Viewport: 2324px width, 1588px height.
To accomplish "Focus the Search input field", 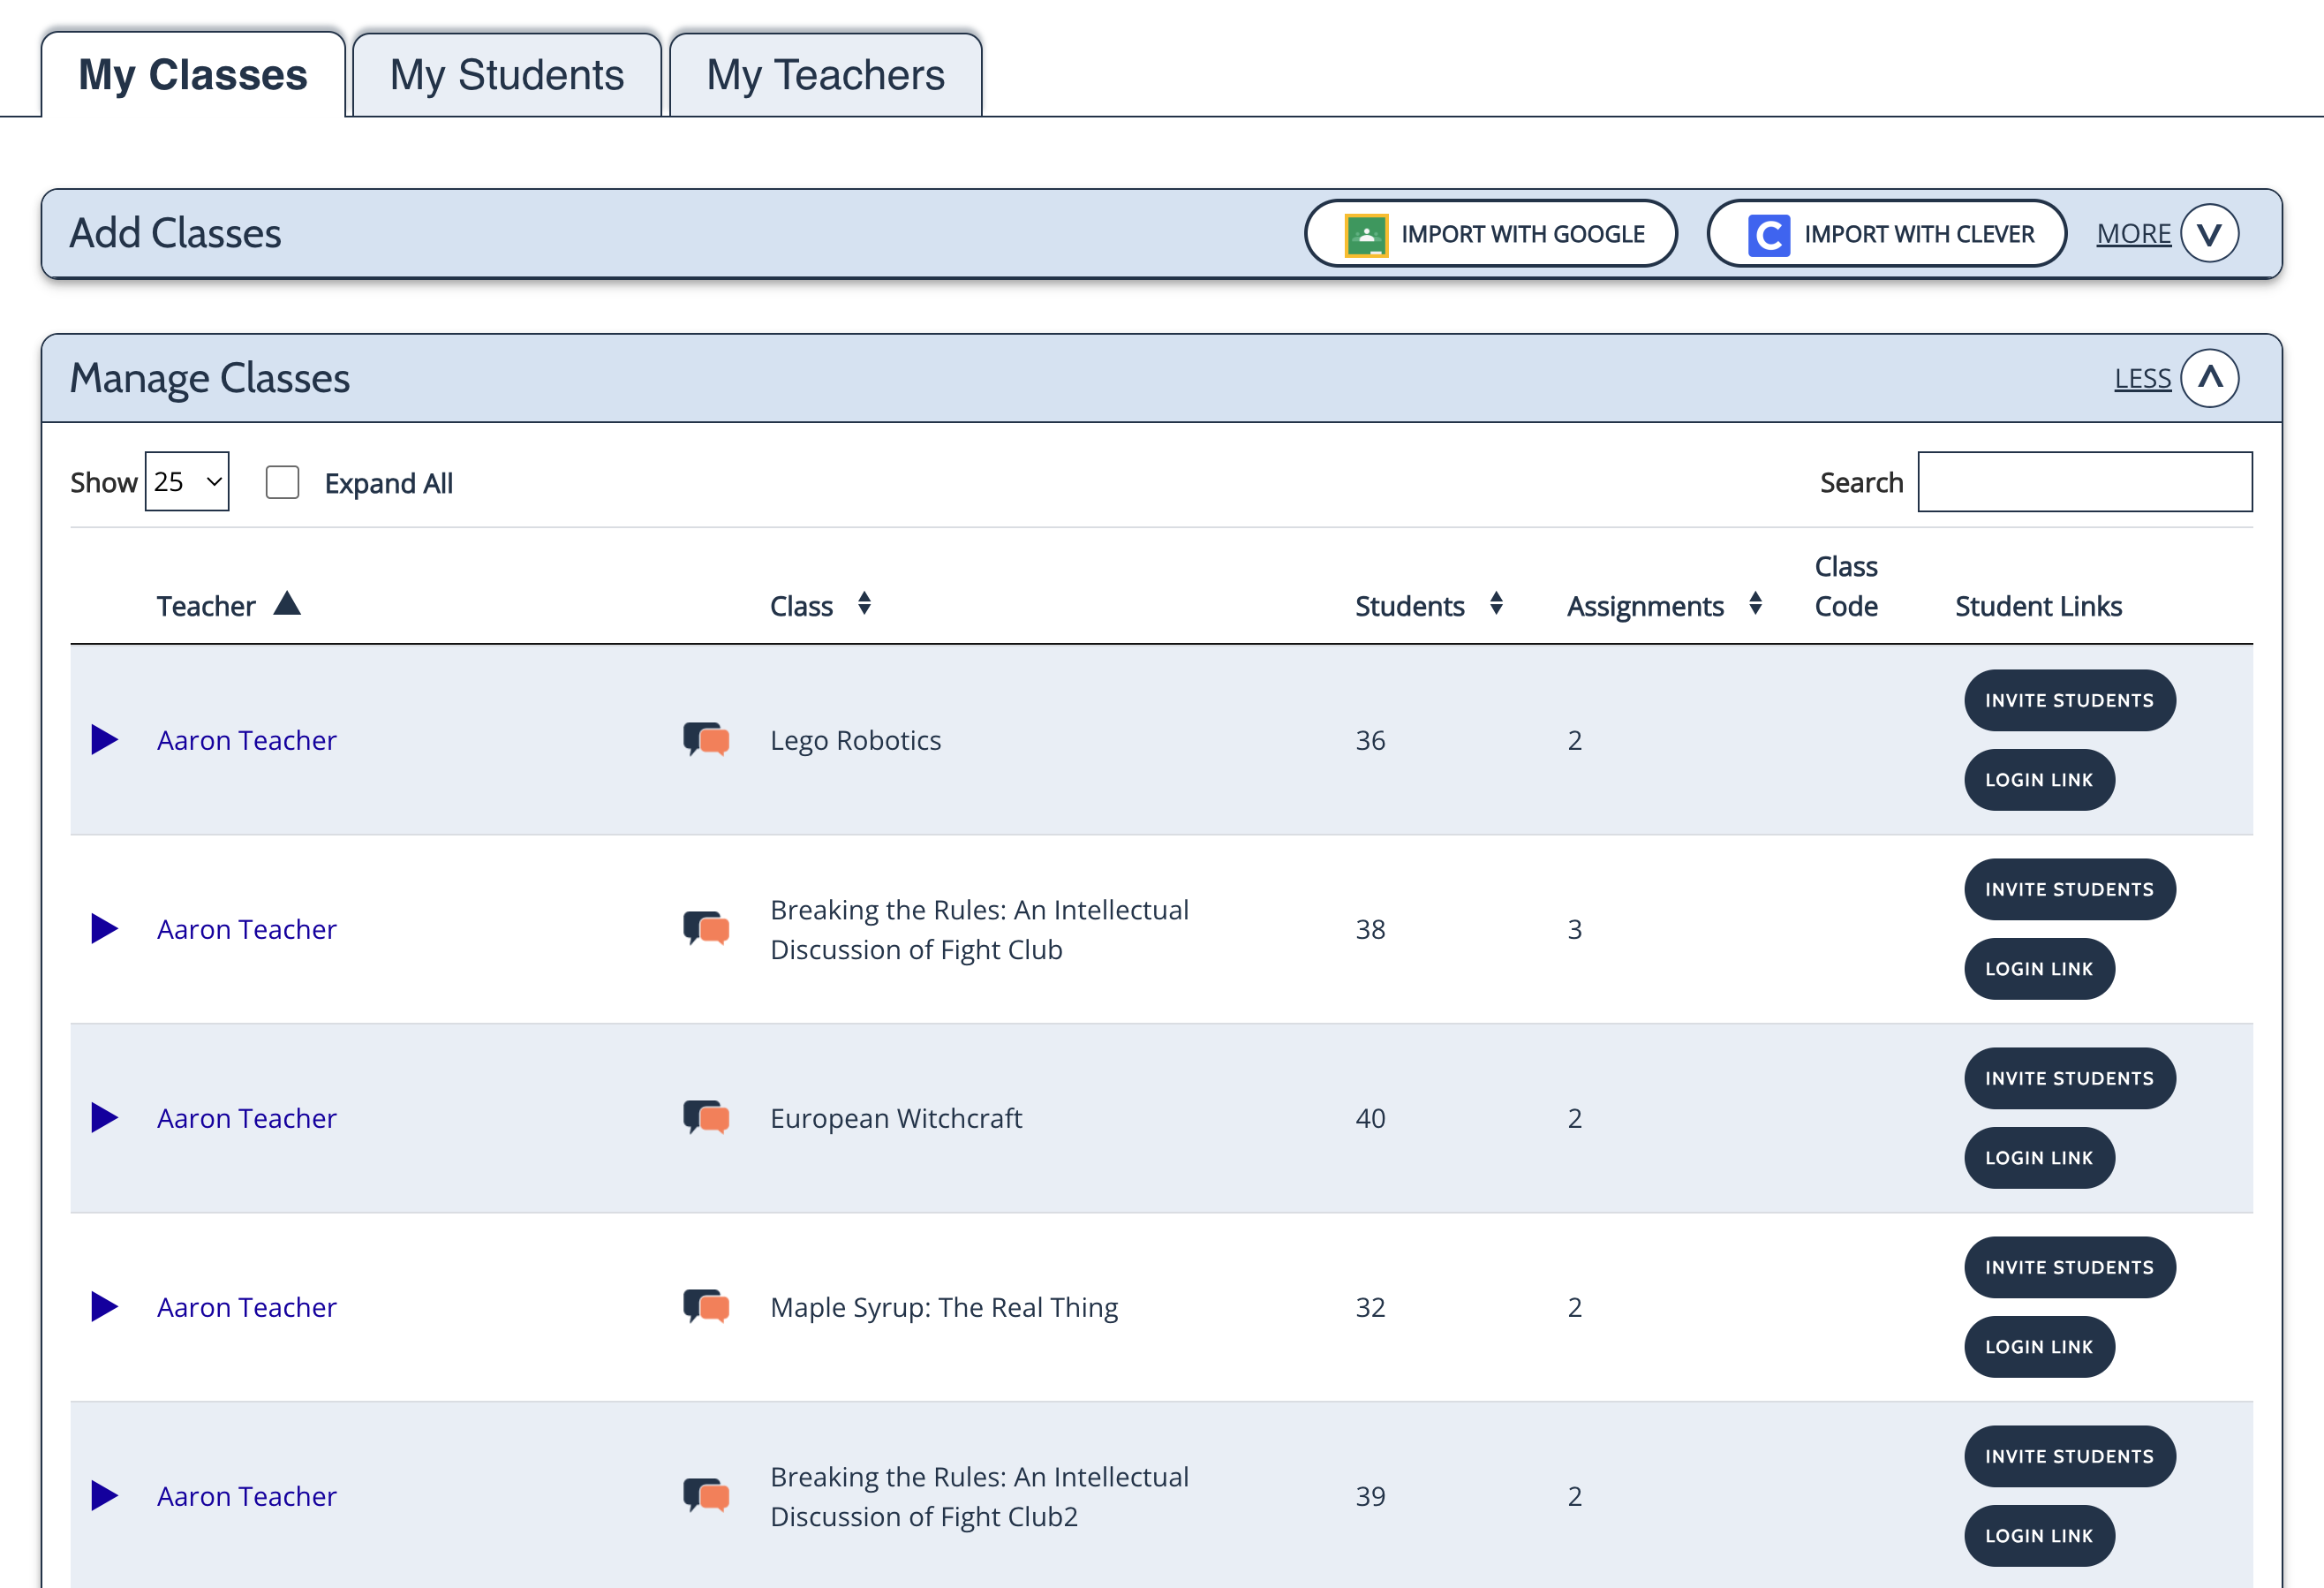I will pos(2084,482).
